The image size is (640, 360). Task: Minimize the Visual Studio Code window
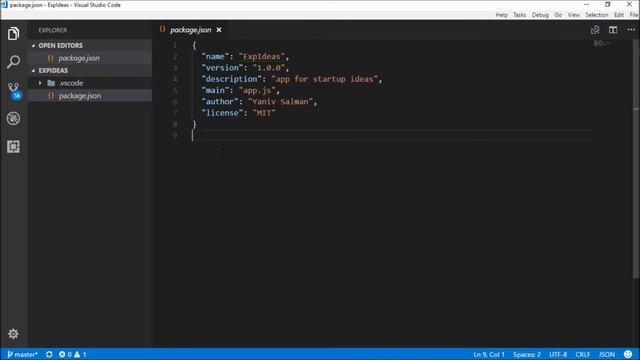(587, 4)
